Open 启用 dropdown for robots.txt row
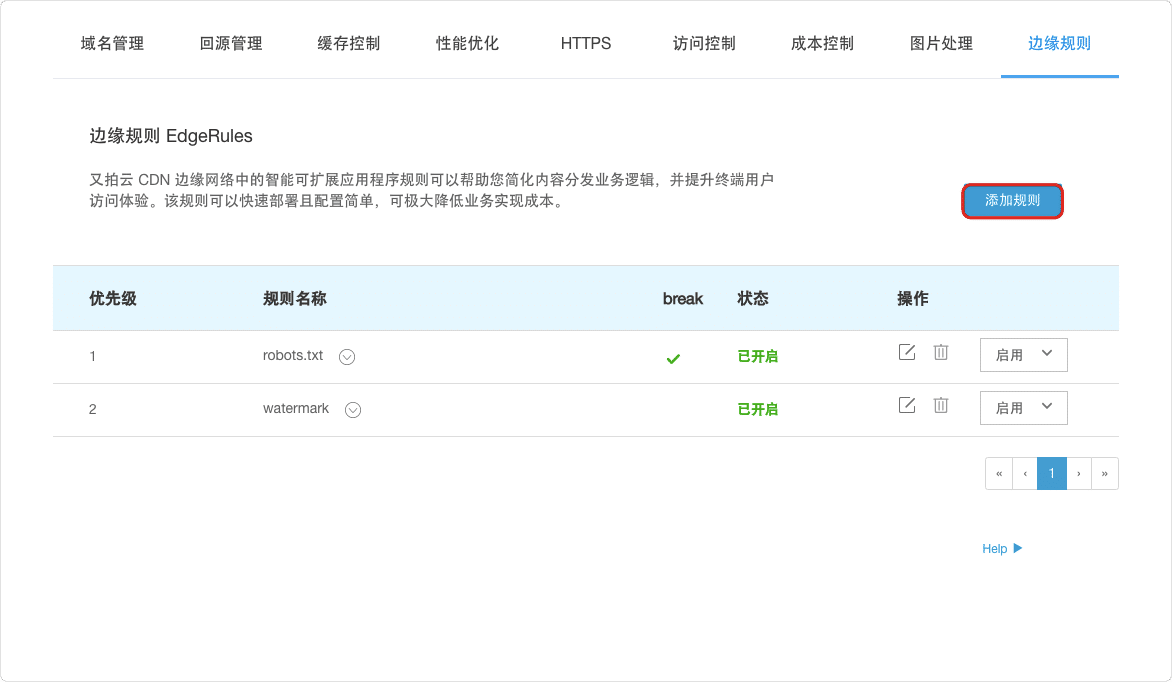The height and width of the screenshot is (682, 1172). point(1023,354)
